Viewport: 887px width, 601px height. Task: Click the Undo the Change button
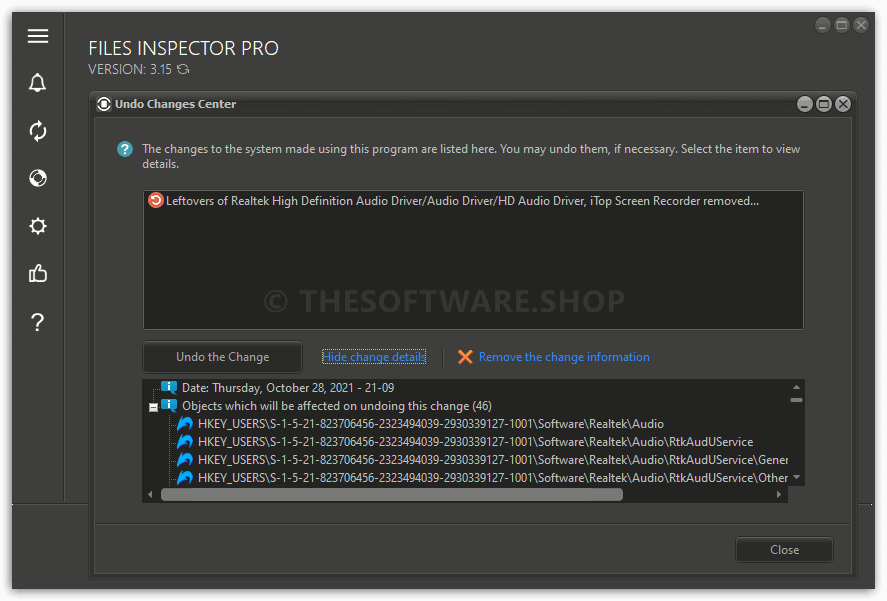[222, 357]
